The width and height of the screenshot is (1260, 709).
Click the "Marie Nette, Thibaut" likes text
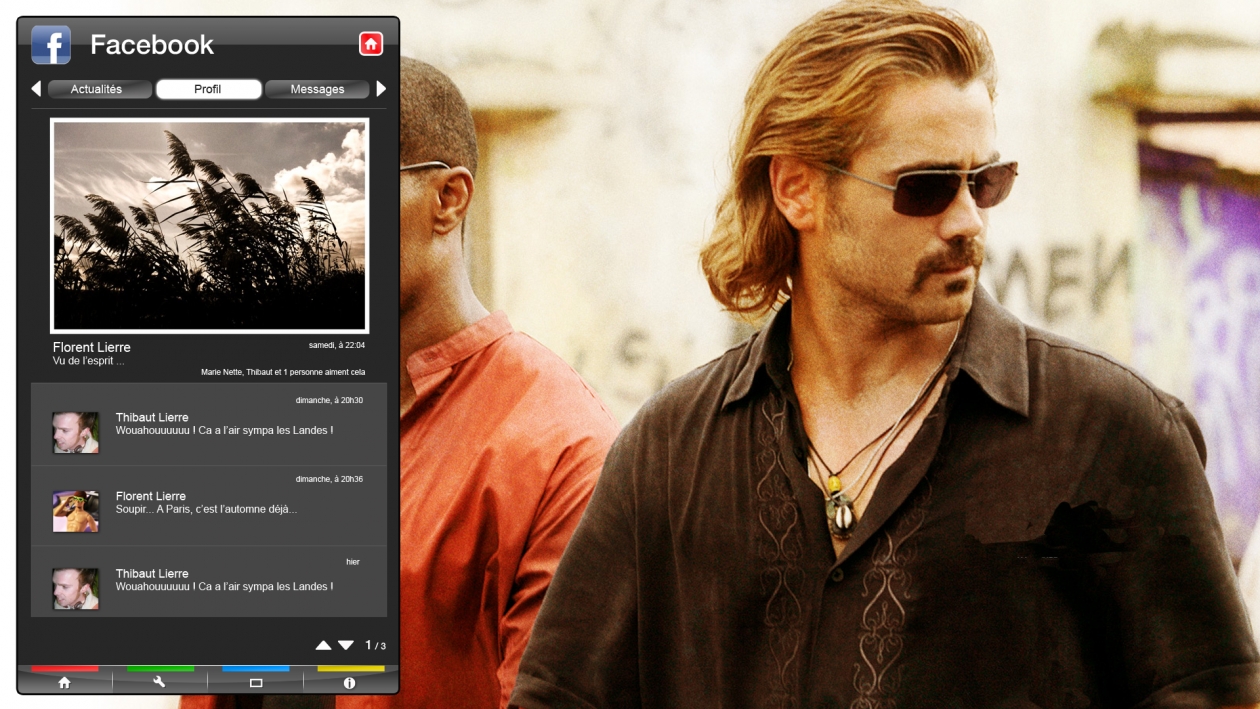pos(283,372)
